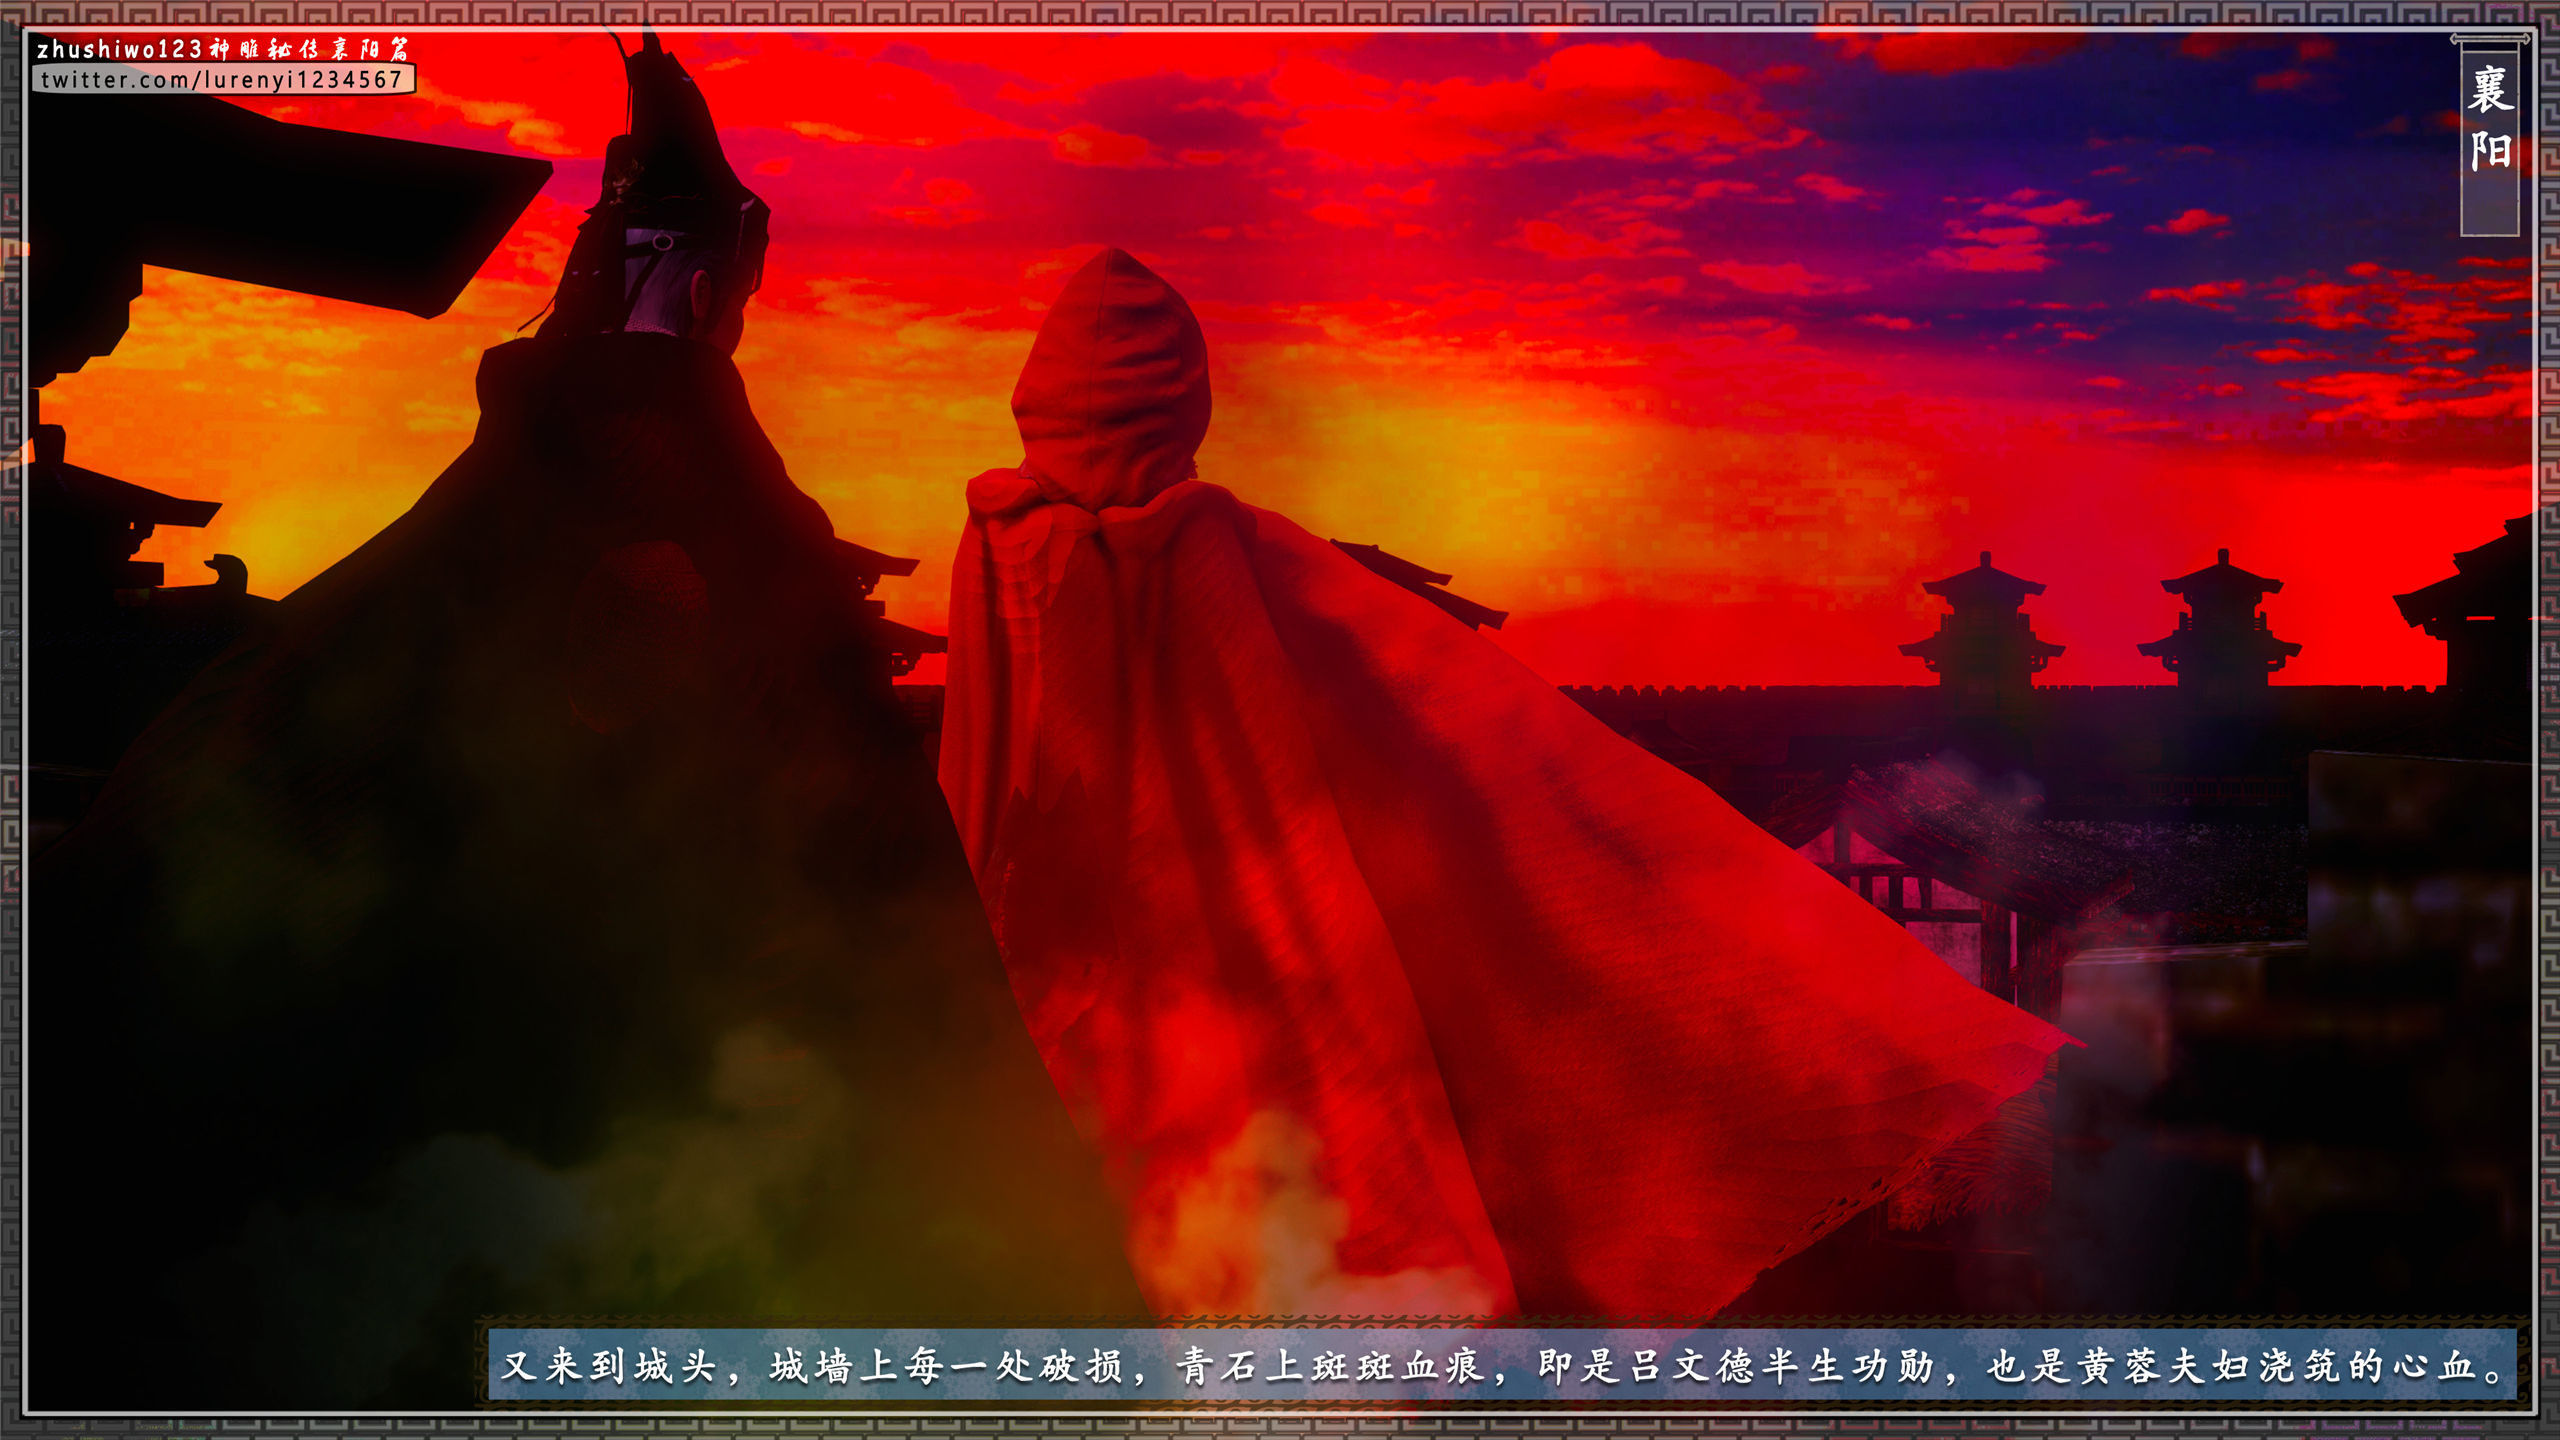The height and width of the screenshot is (1440, 2560).
Task: Click the twitter.com/lurenyi1234567 link
Action: tap(222, 80)
